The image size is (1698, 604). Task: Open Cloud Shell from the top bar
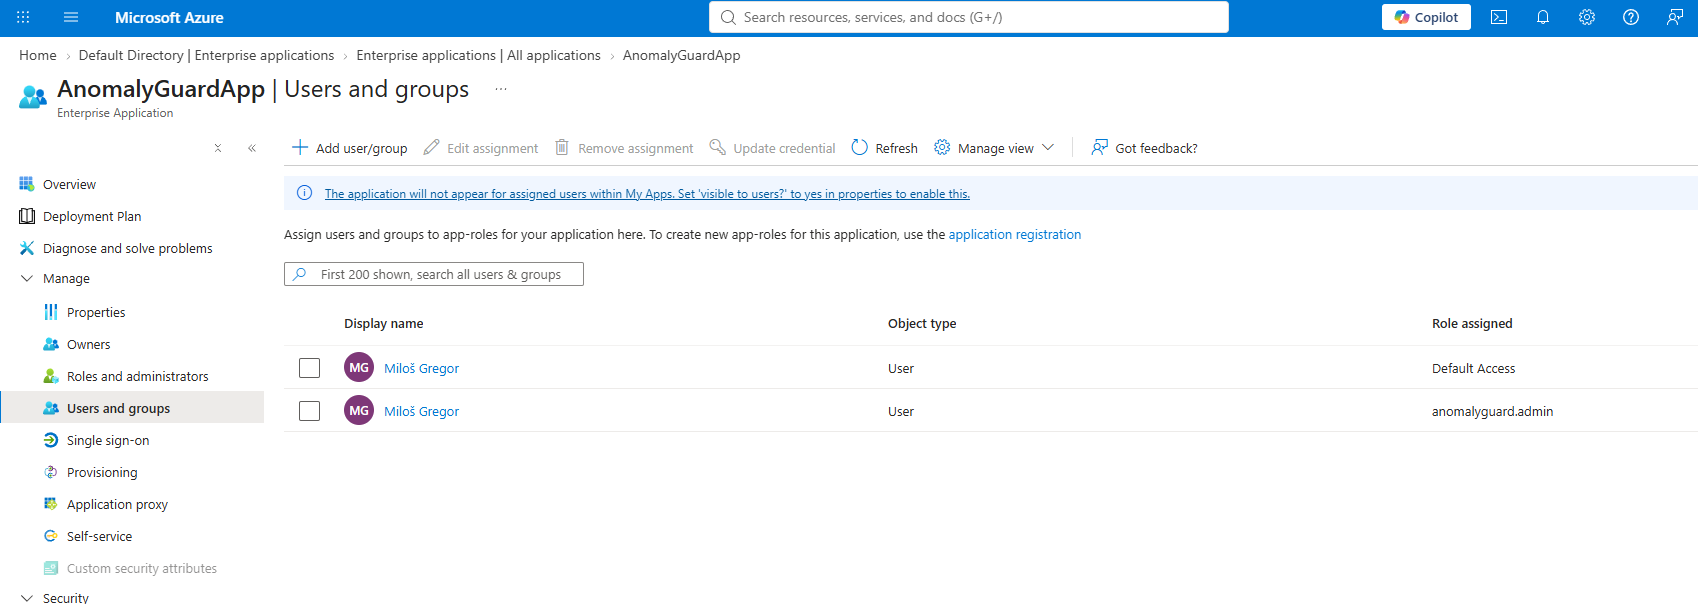pos(1499,17)
